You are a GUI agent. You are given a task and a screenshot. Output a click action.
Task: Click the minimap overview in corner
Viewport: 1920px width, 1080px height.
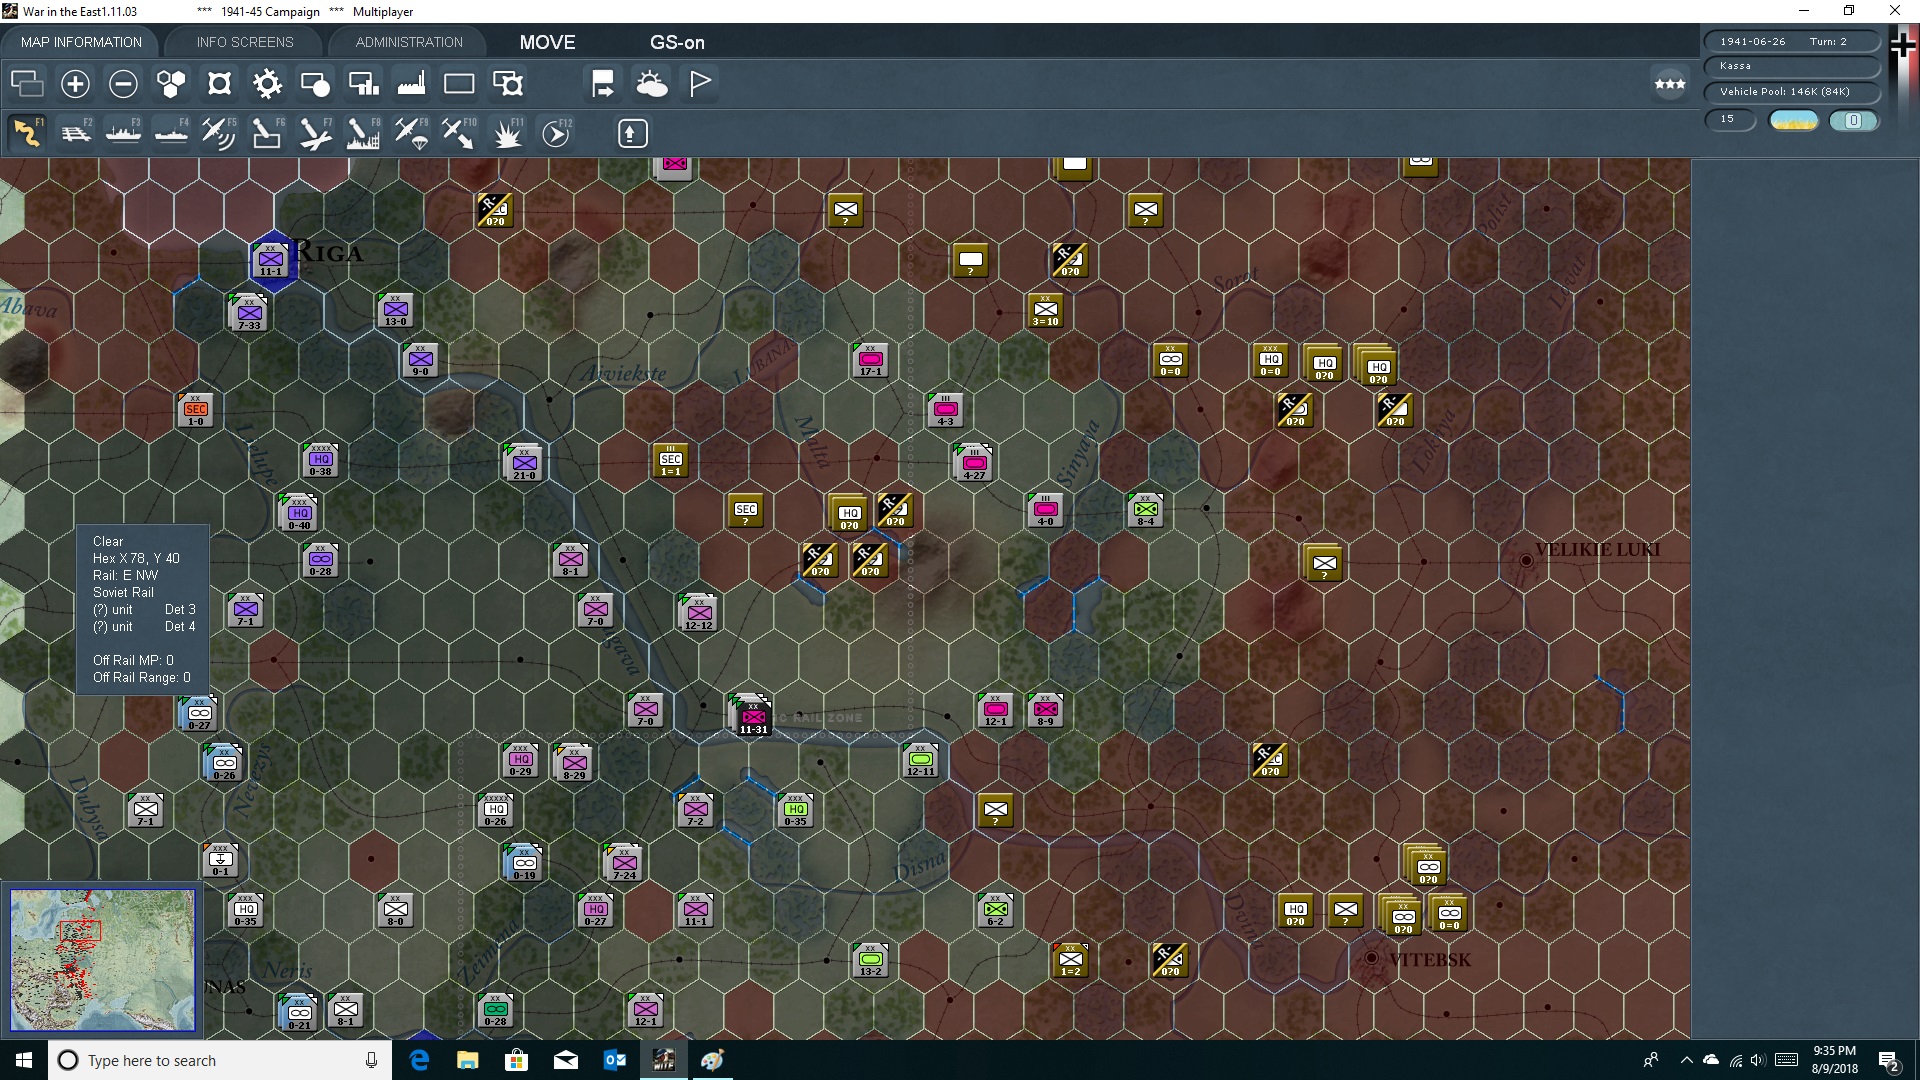coord(102,960)
